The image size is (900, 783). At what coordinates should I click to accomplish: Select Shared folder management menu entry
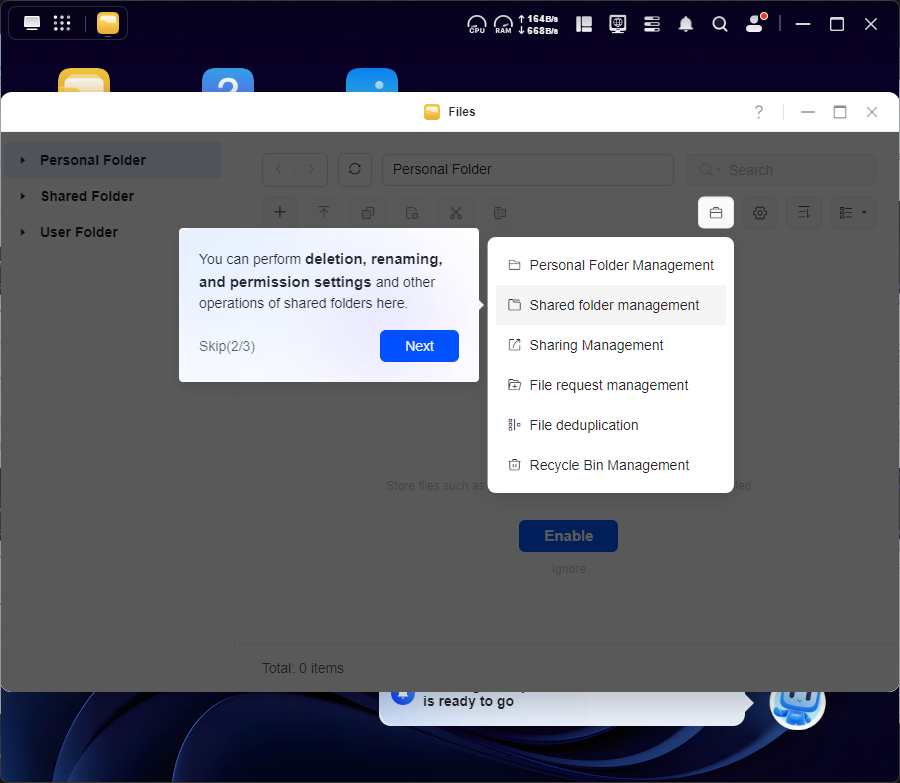point(613,305)
